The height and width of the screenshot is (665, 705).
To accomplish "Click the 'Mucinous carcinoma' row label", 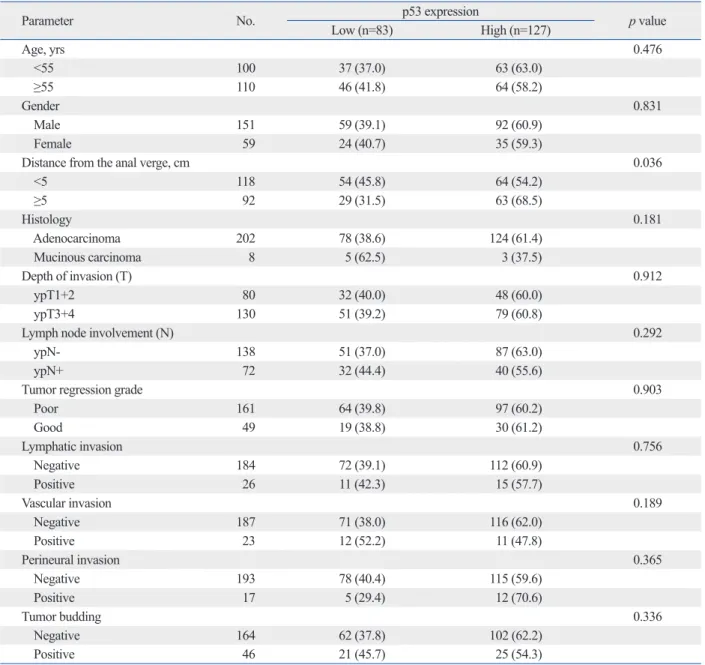I will (x=87, y=257).
